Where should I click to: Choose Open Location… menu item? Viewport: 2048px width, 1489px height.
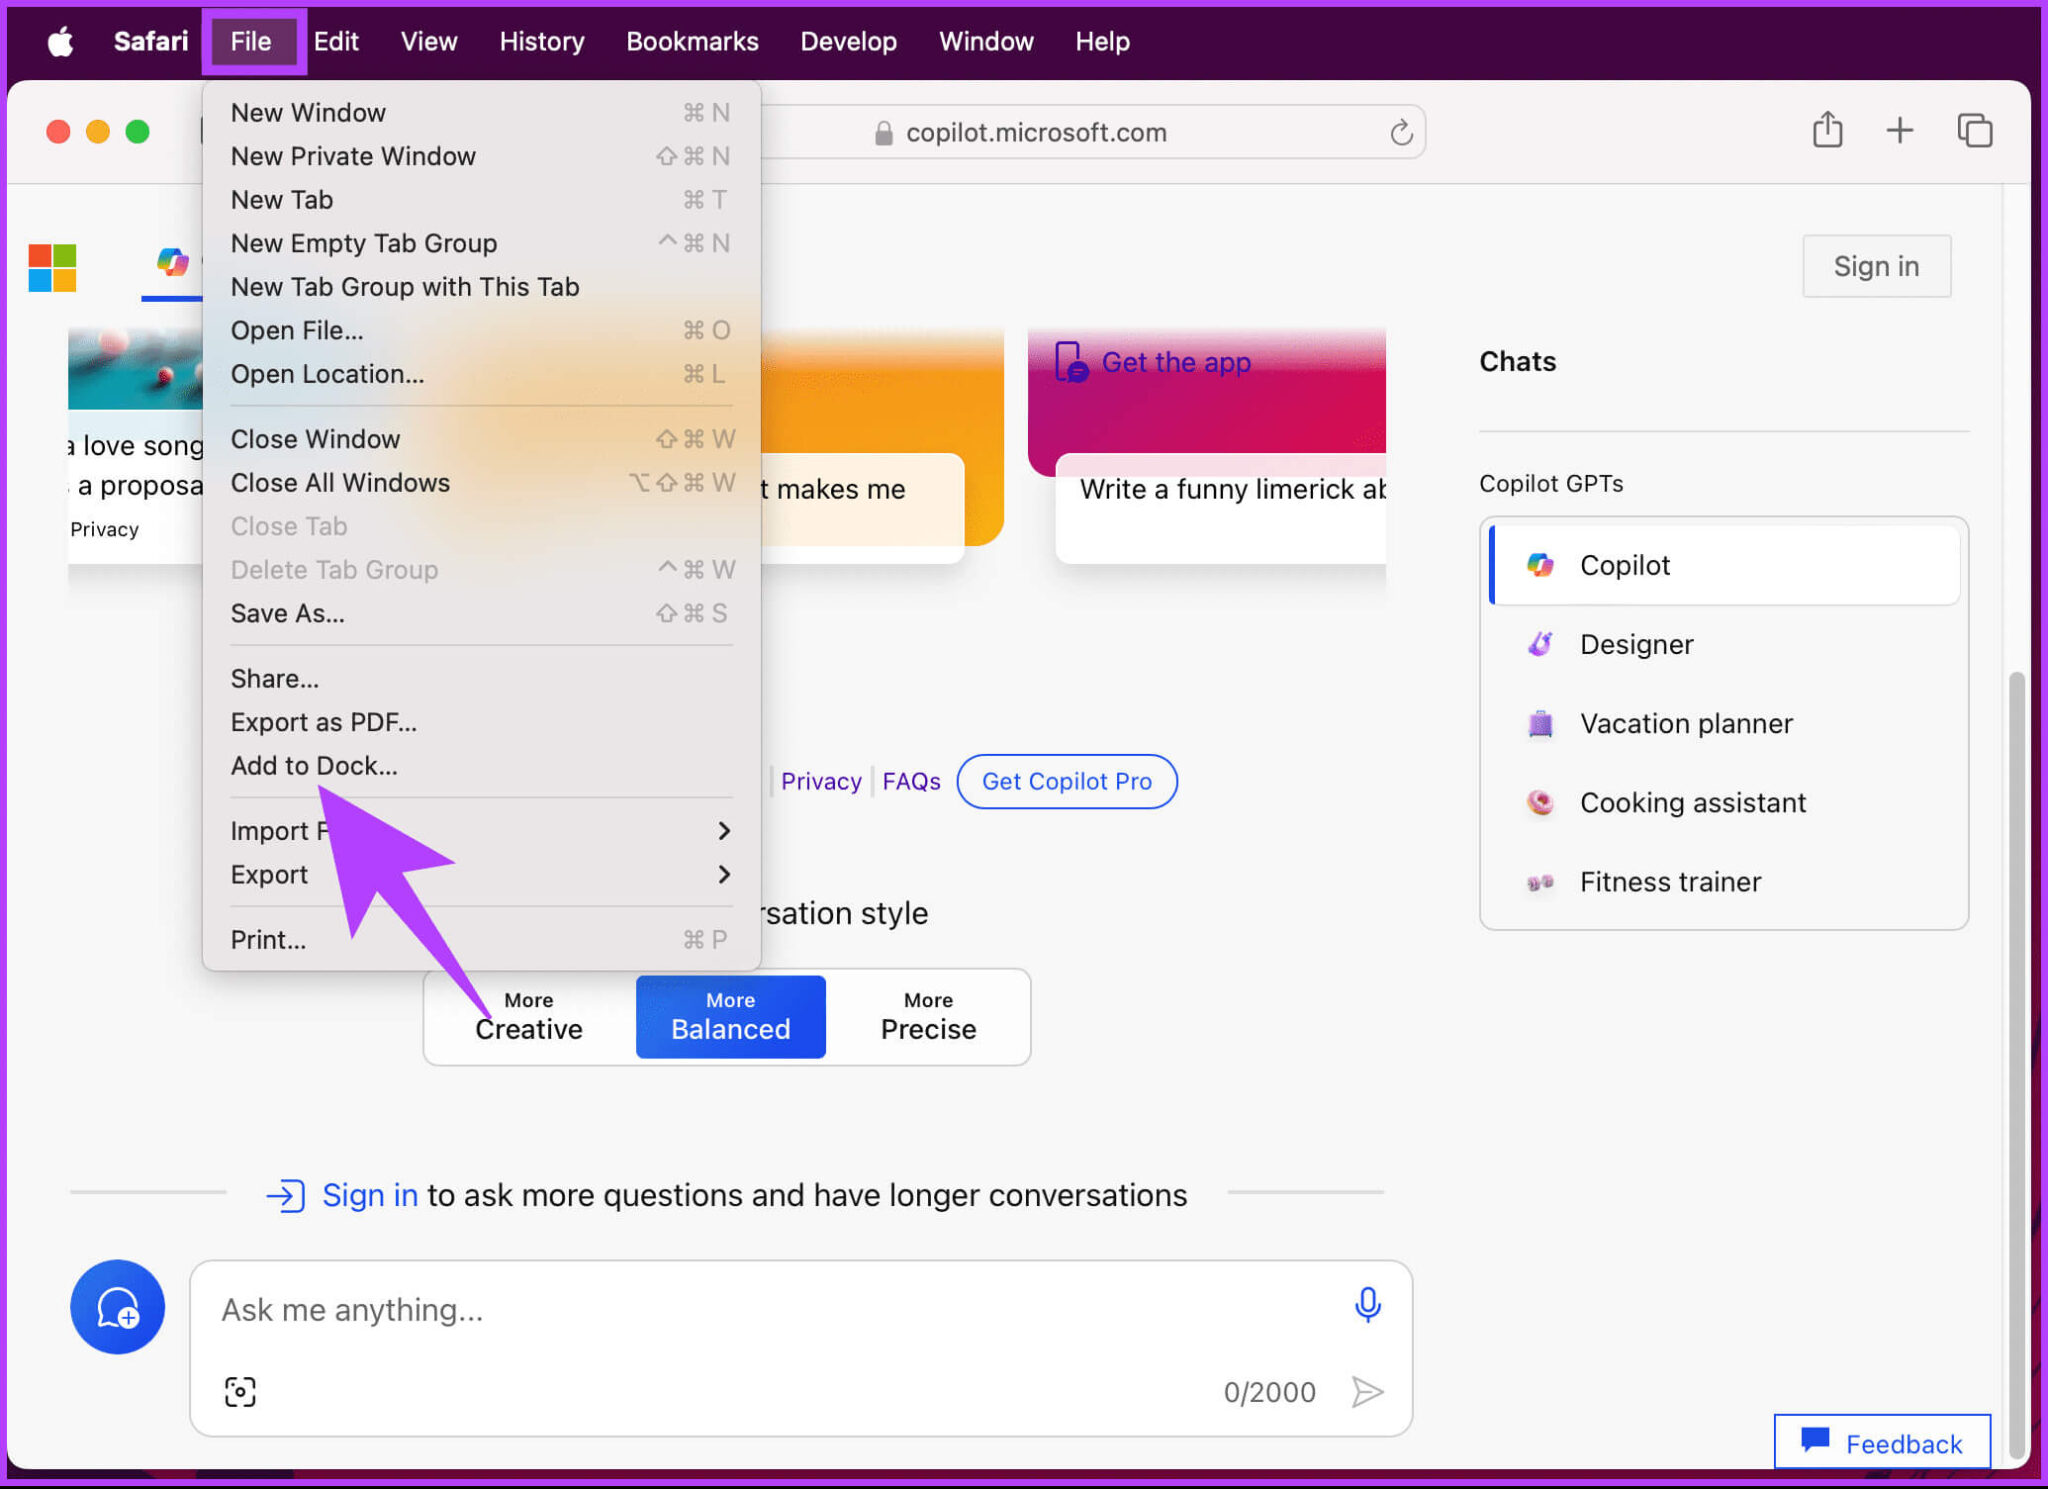coord(481,374)
